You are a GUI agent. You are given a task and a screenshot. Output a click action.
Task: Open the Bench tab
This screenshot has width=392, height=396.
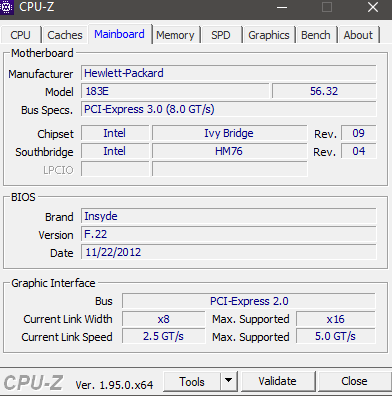(x=316, y=35)
